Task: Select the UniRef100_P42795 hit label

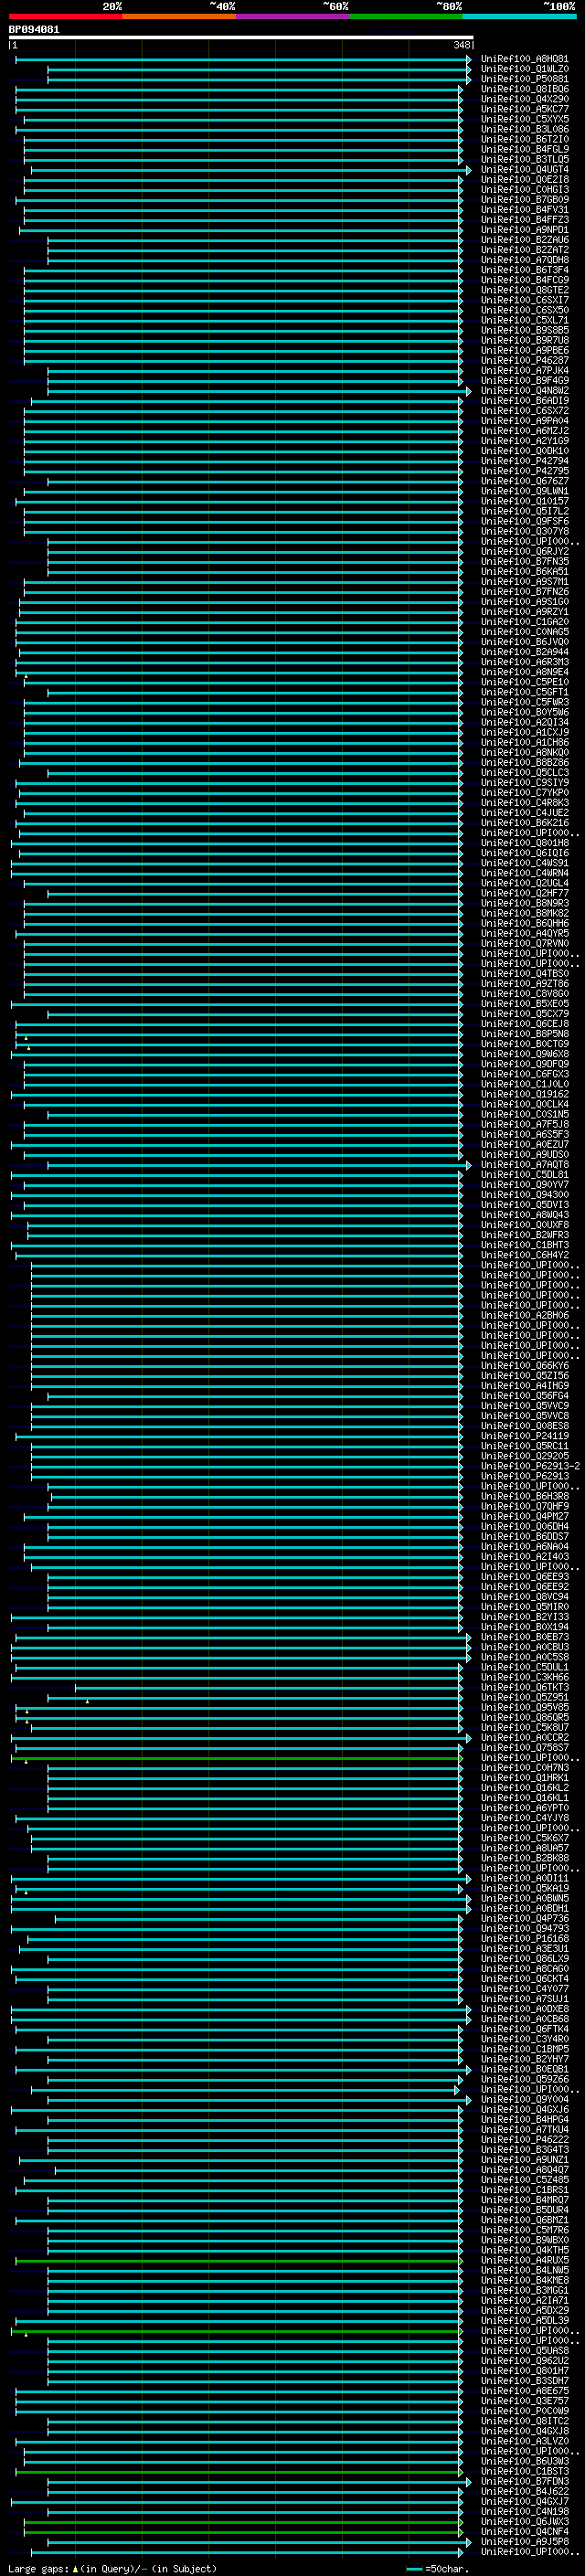Action: (524, 471)
